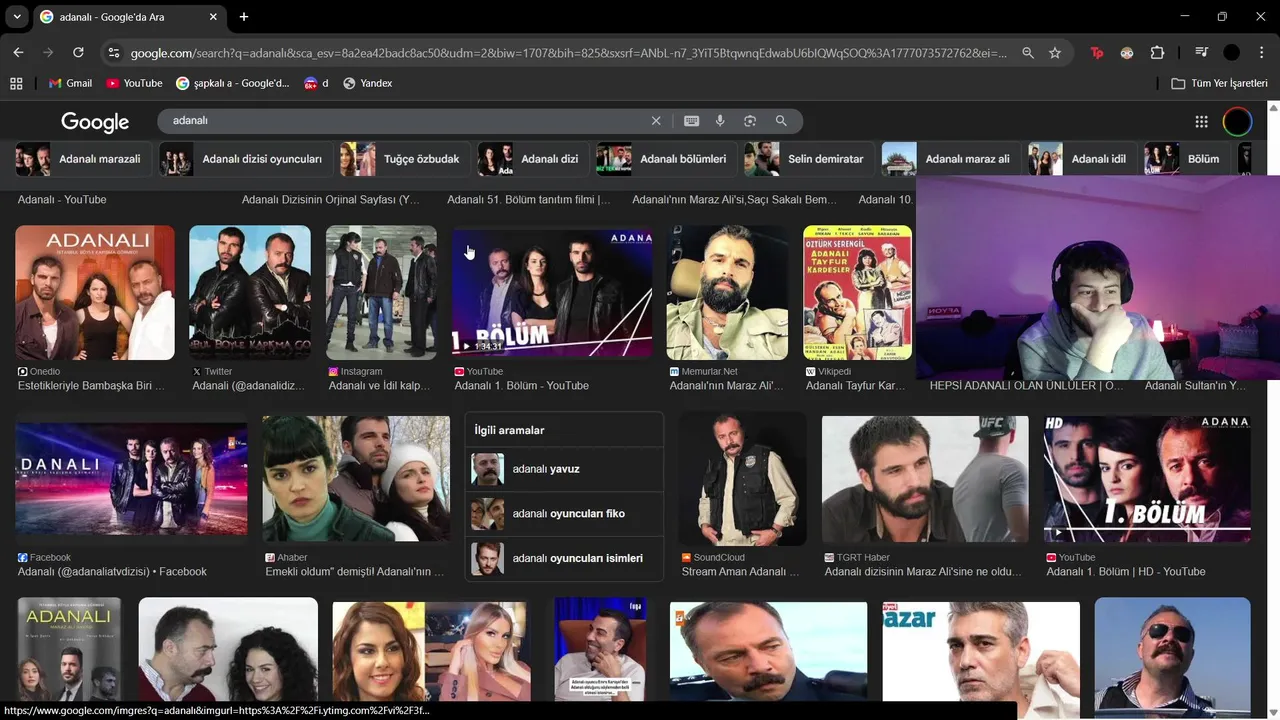1280x720 pixels.
Task: Bookmark this page with star icon
Action: 1055,53
